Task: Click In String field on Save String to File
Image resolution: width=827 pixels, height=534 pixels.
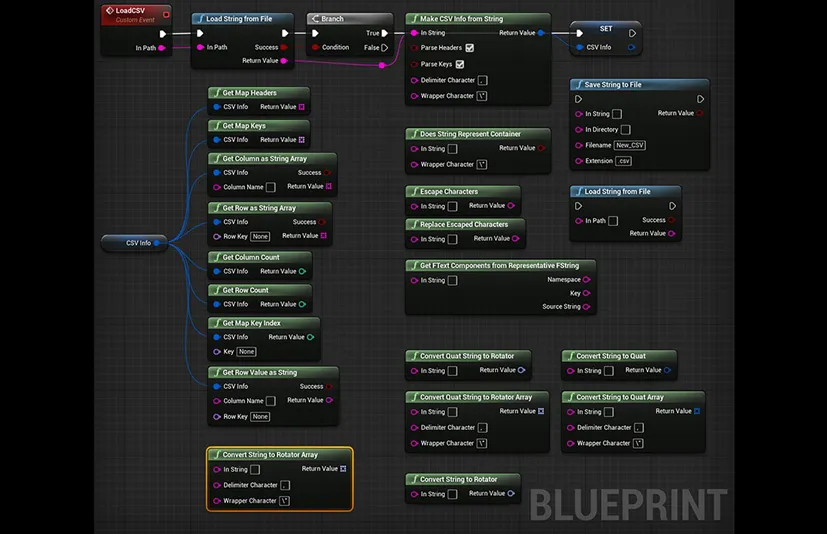Action: 617,114
